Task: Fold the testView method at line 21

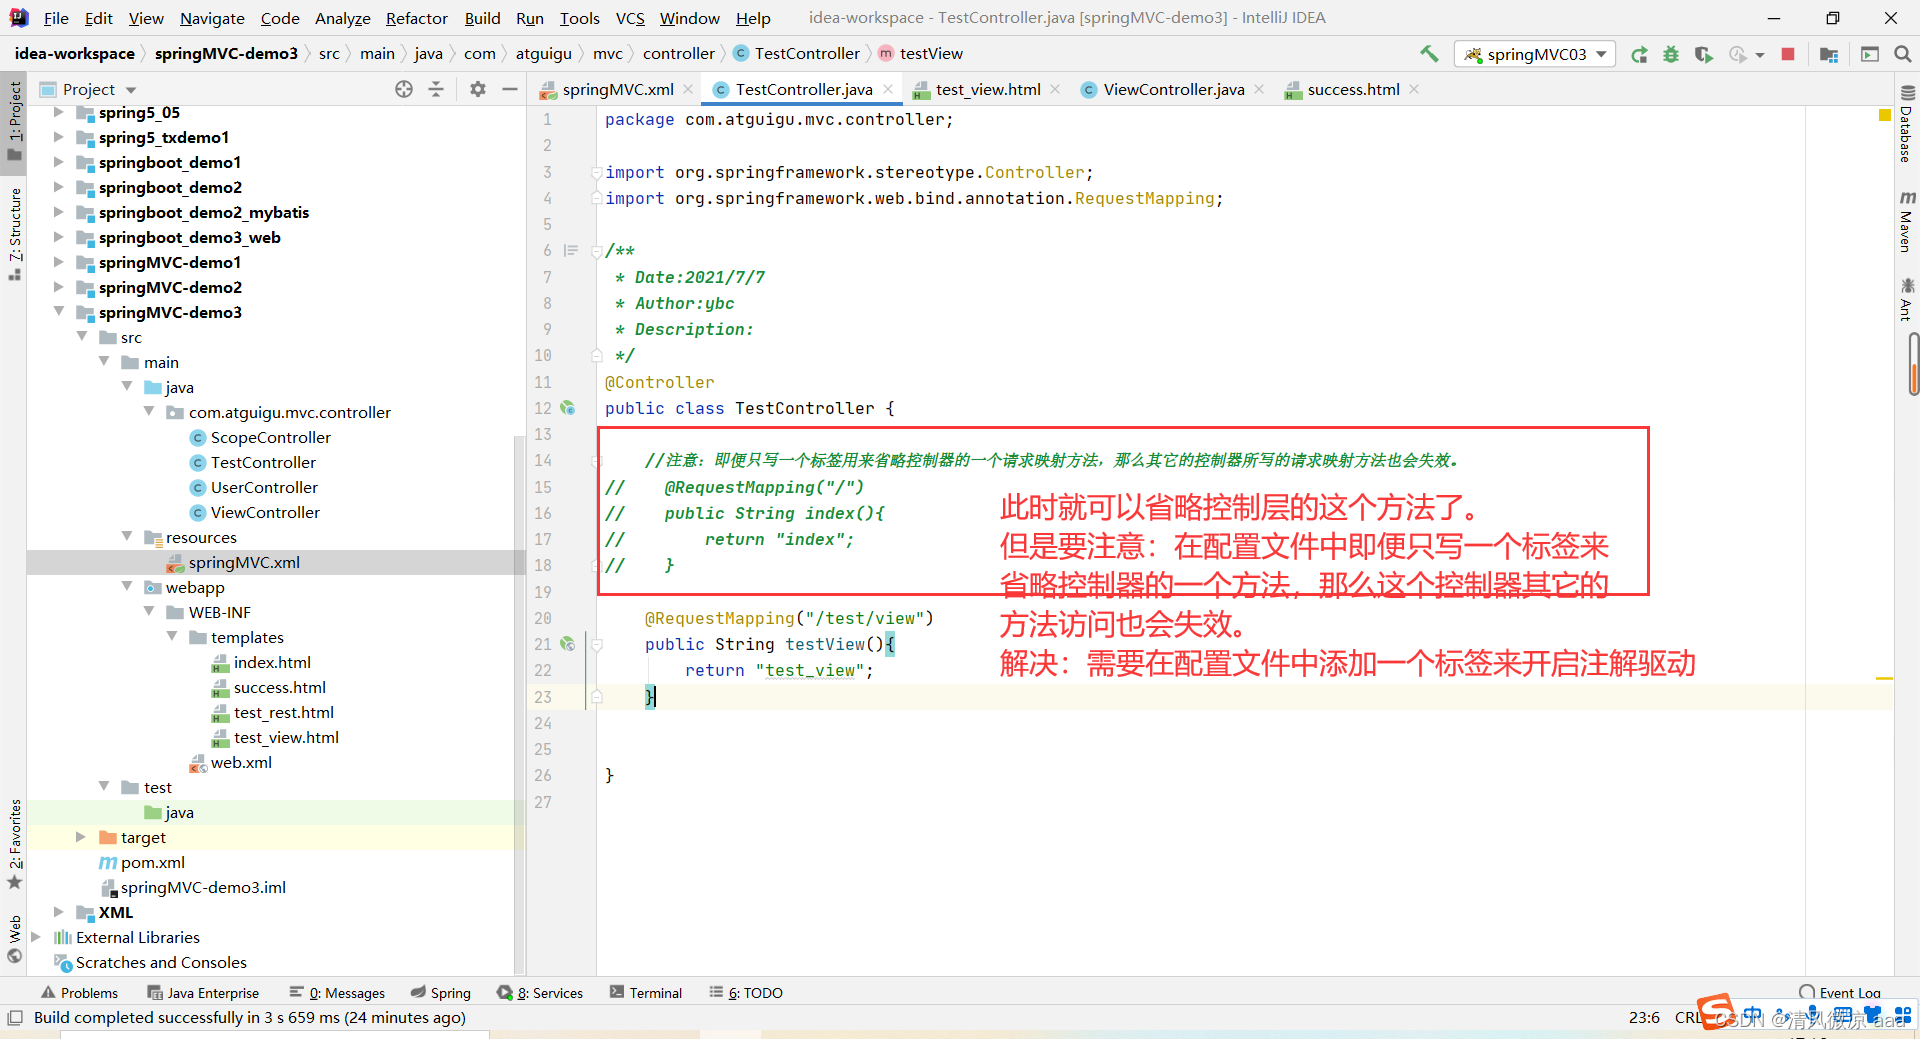Action: pos(597,645)
